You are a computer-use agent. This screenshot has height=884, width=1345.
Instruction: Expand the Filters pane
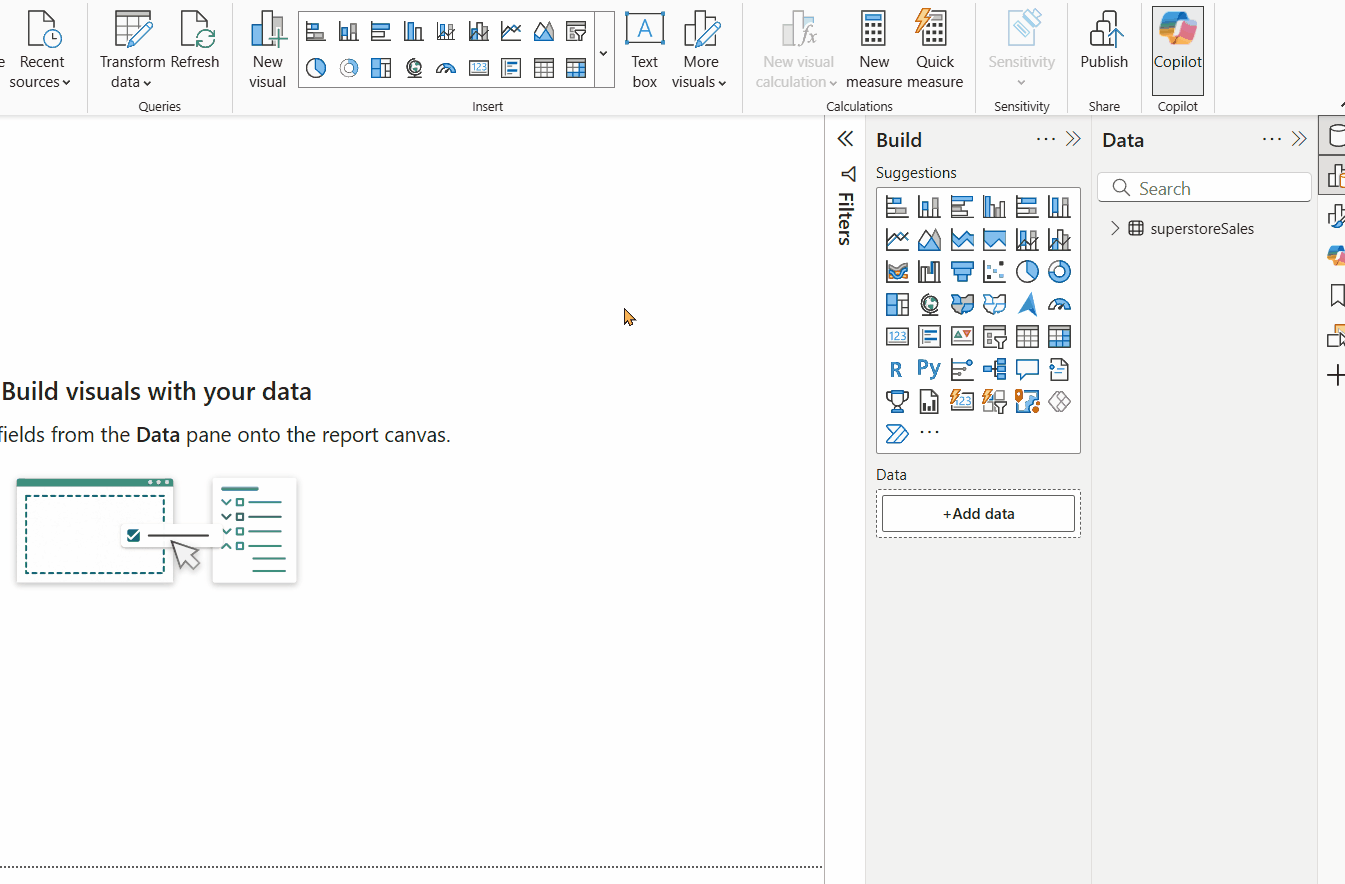tap(845, 139)
